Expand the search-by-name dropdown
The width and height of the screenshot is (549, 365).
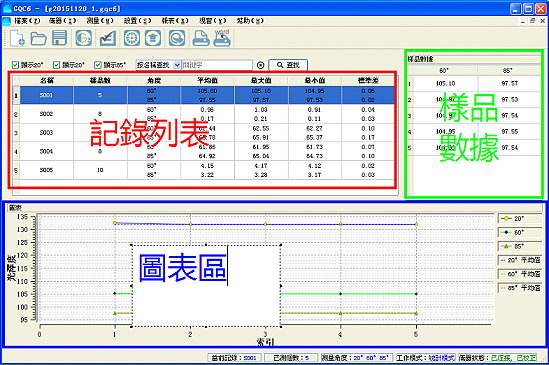click(177, 65)
